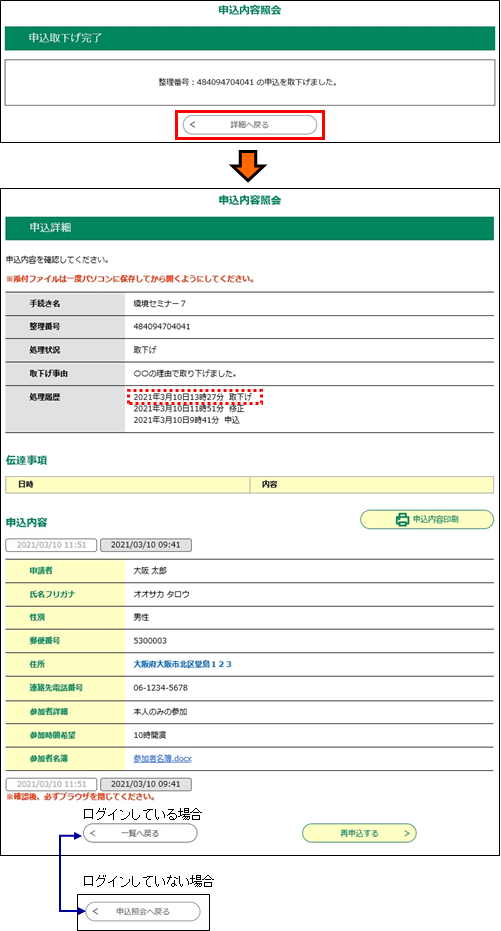Click the 日時 column header in 伝達事項
The height and width of the screenshot is (931, 501).
click(128, 484)
